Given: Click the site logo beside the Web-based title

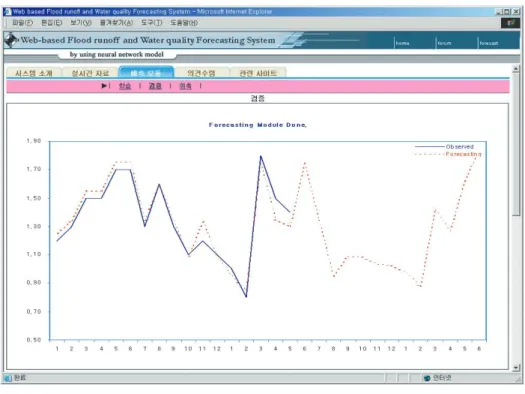Looking at the screenshot, I should click(11, 41).
